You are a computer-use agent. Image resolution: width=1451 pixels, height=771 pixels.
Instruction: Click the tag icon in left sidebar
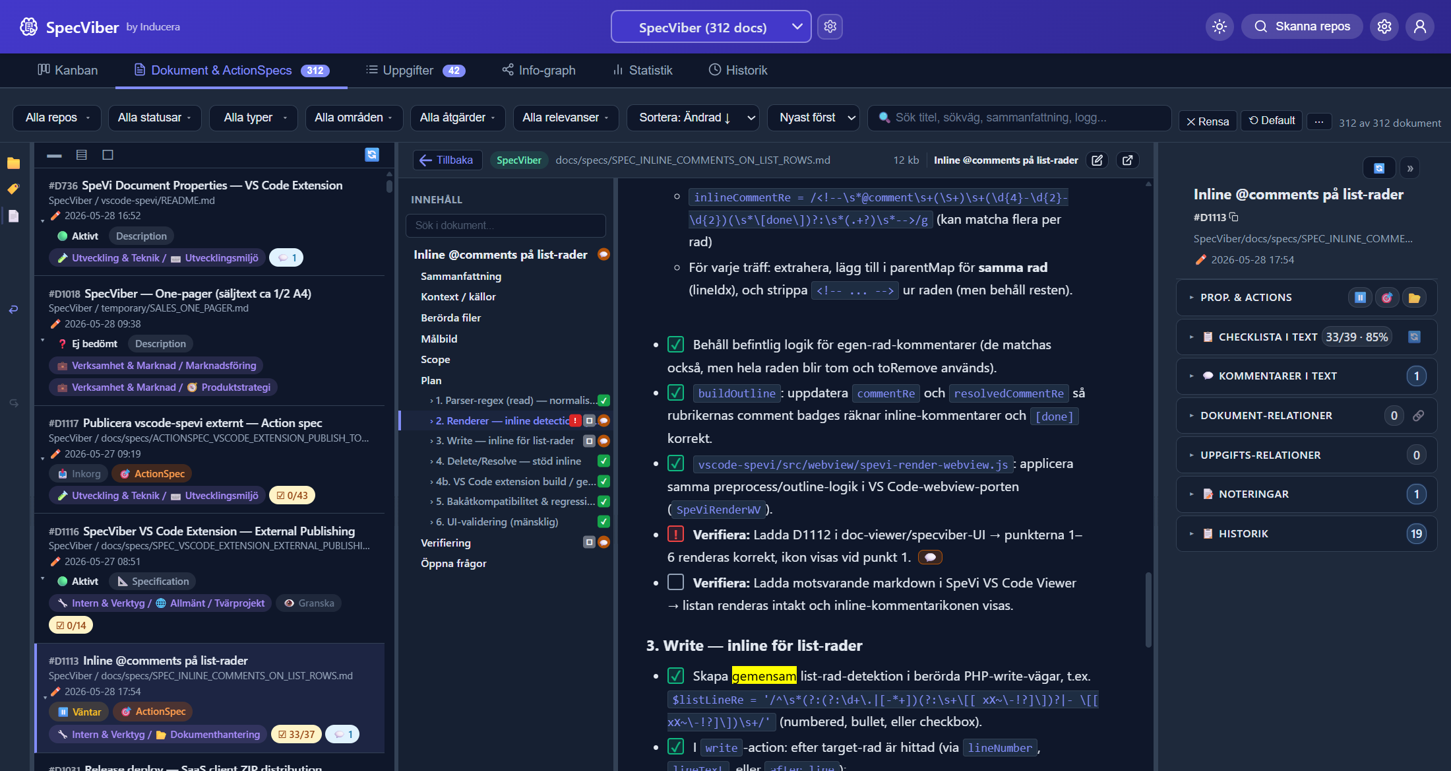(13, 189)
